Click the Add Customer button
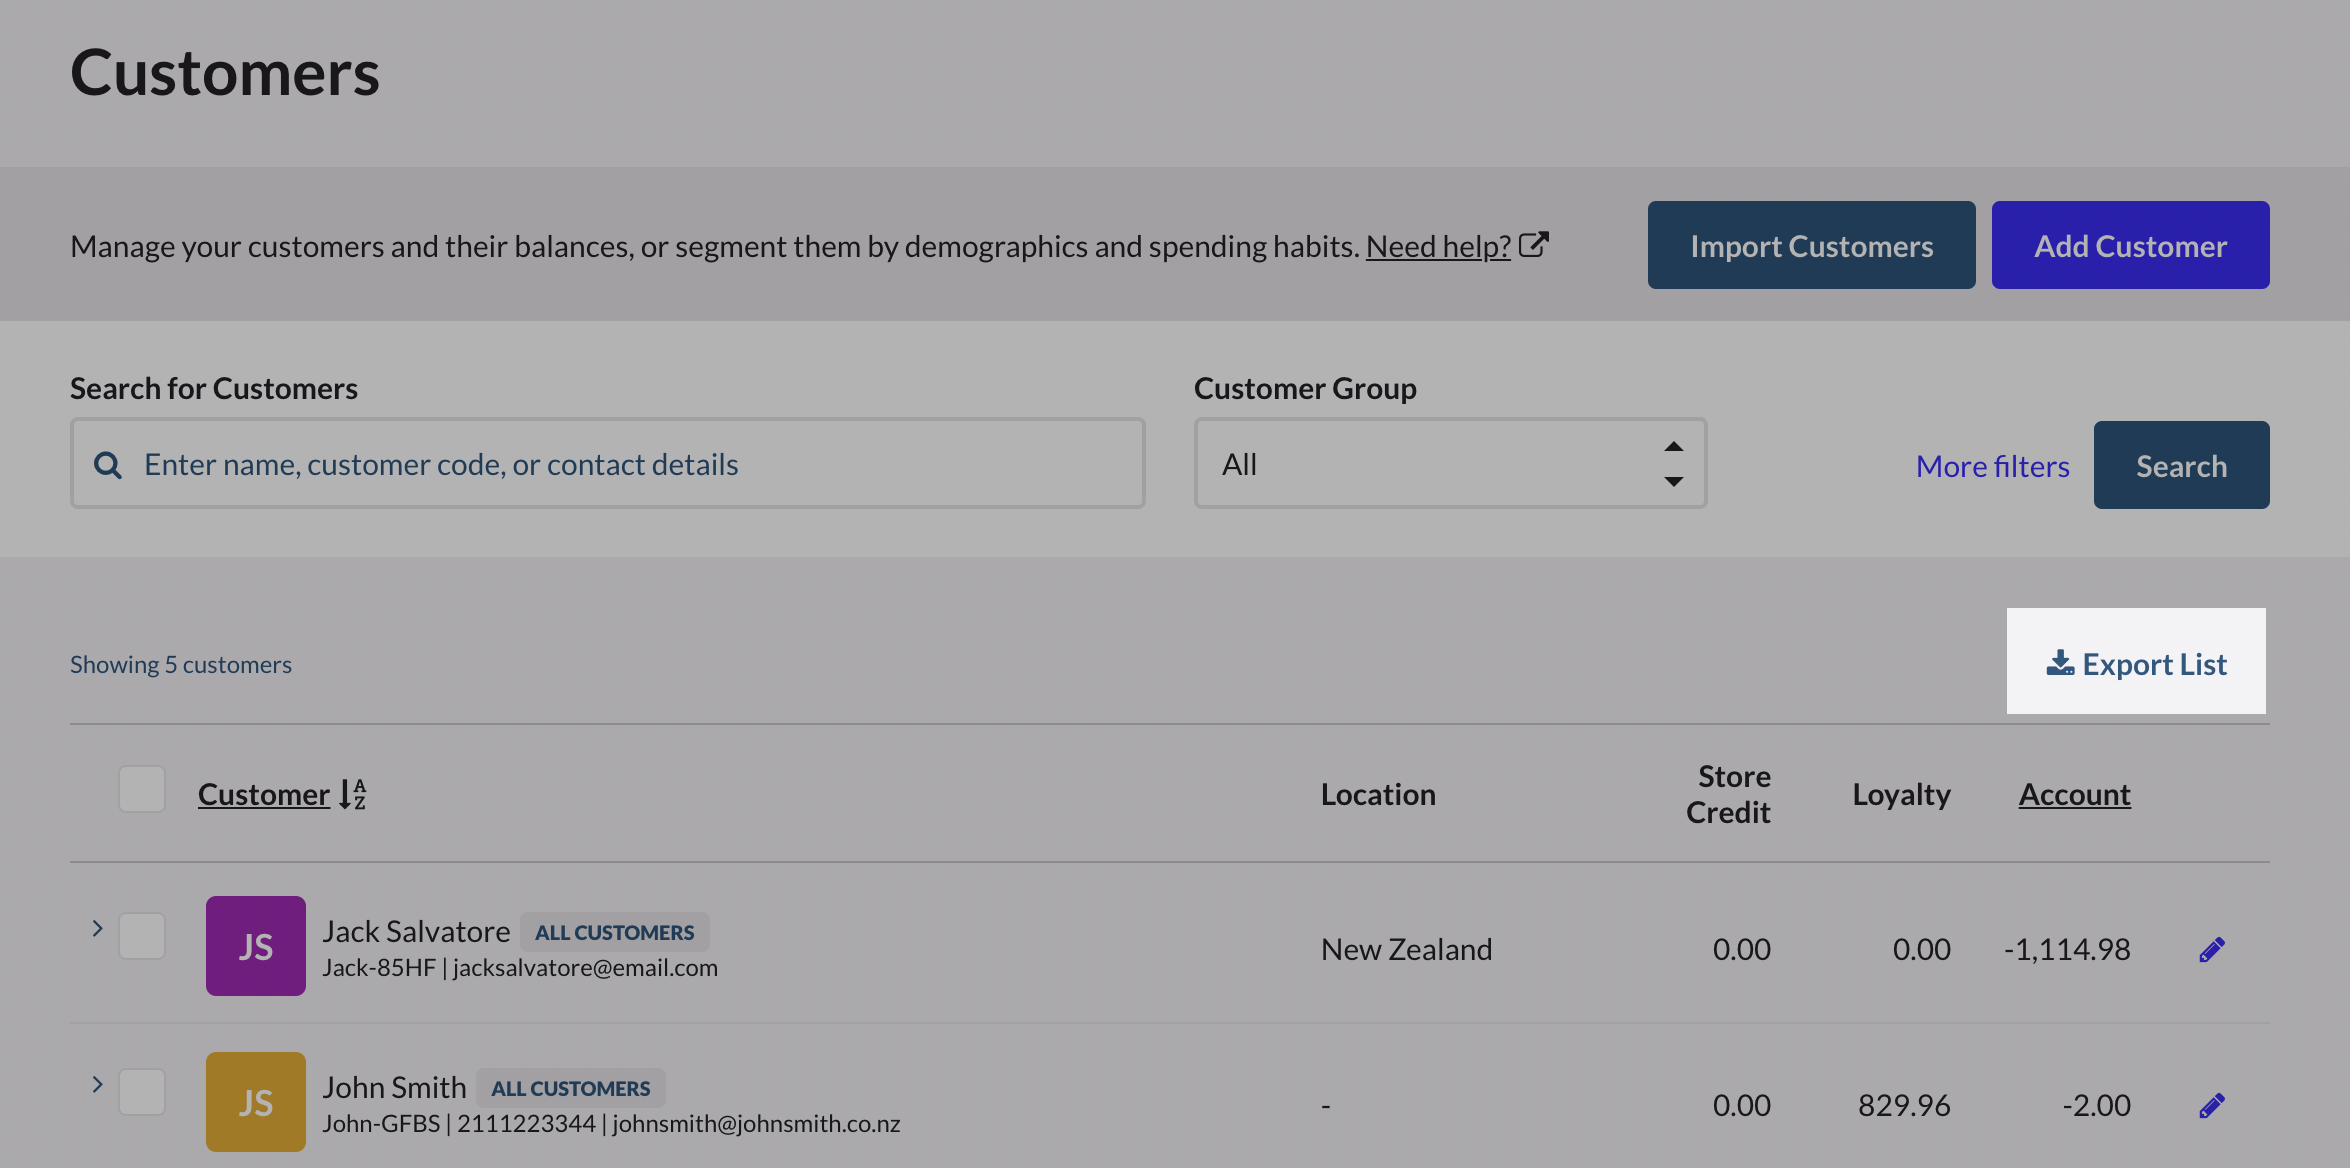 2130,245
